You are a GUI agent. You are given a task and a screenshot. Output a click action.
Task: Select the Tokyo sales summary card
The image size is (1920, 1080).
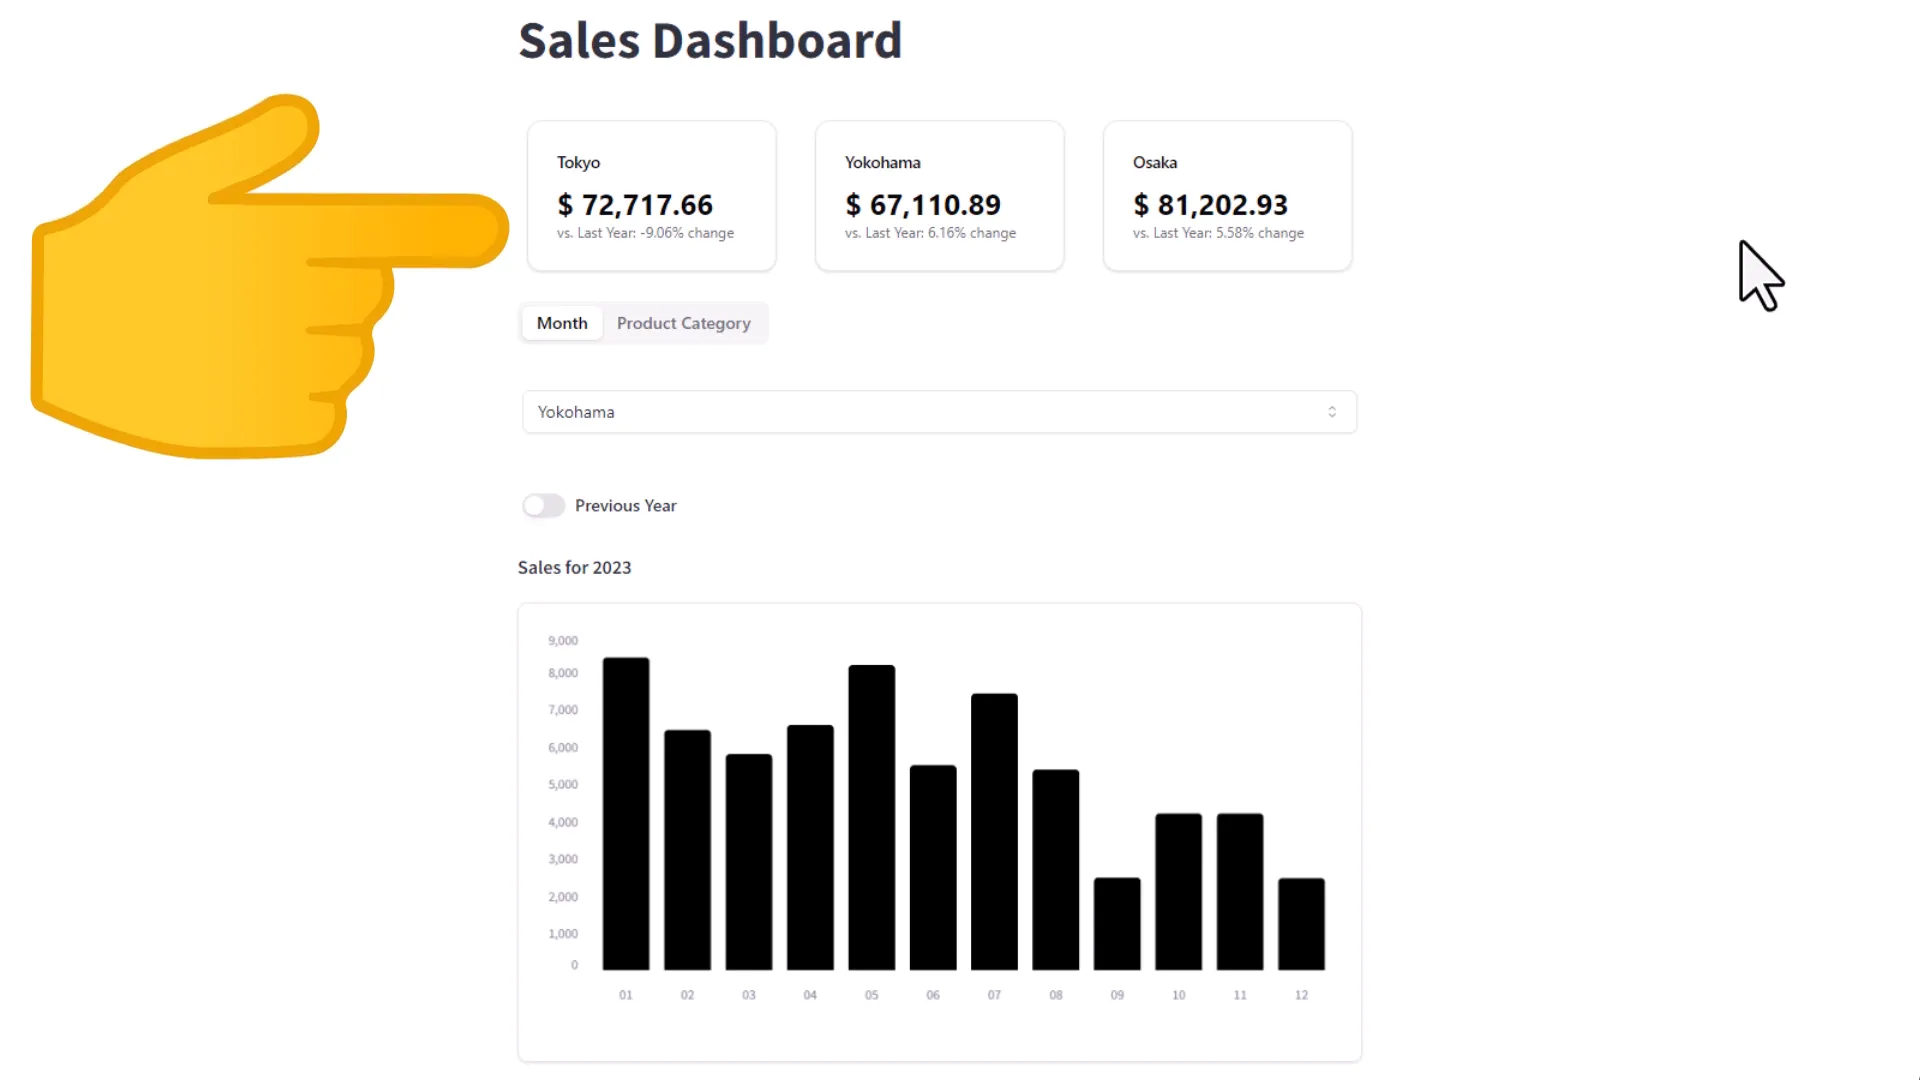click(651, 195)
